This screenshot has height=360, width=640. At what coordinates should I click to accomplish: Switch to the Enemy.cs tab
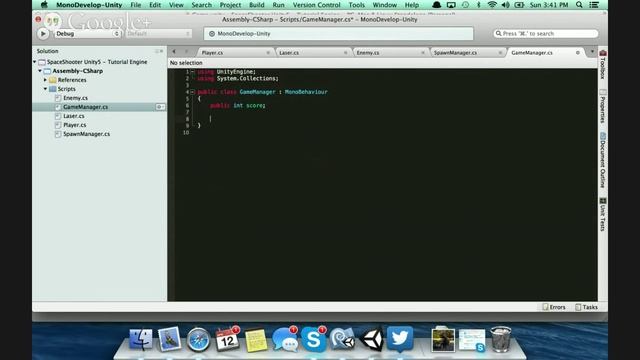(x=368, y=53)
